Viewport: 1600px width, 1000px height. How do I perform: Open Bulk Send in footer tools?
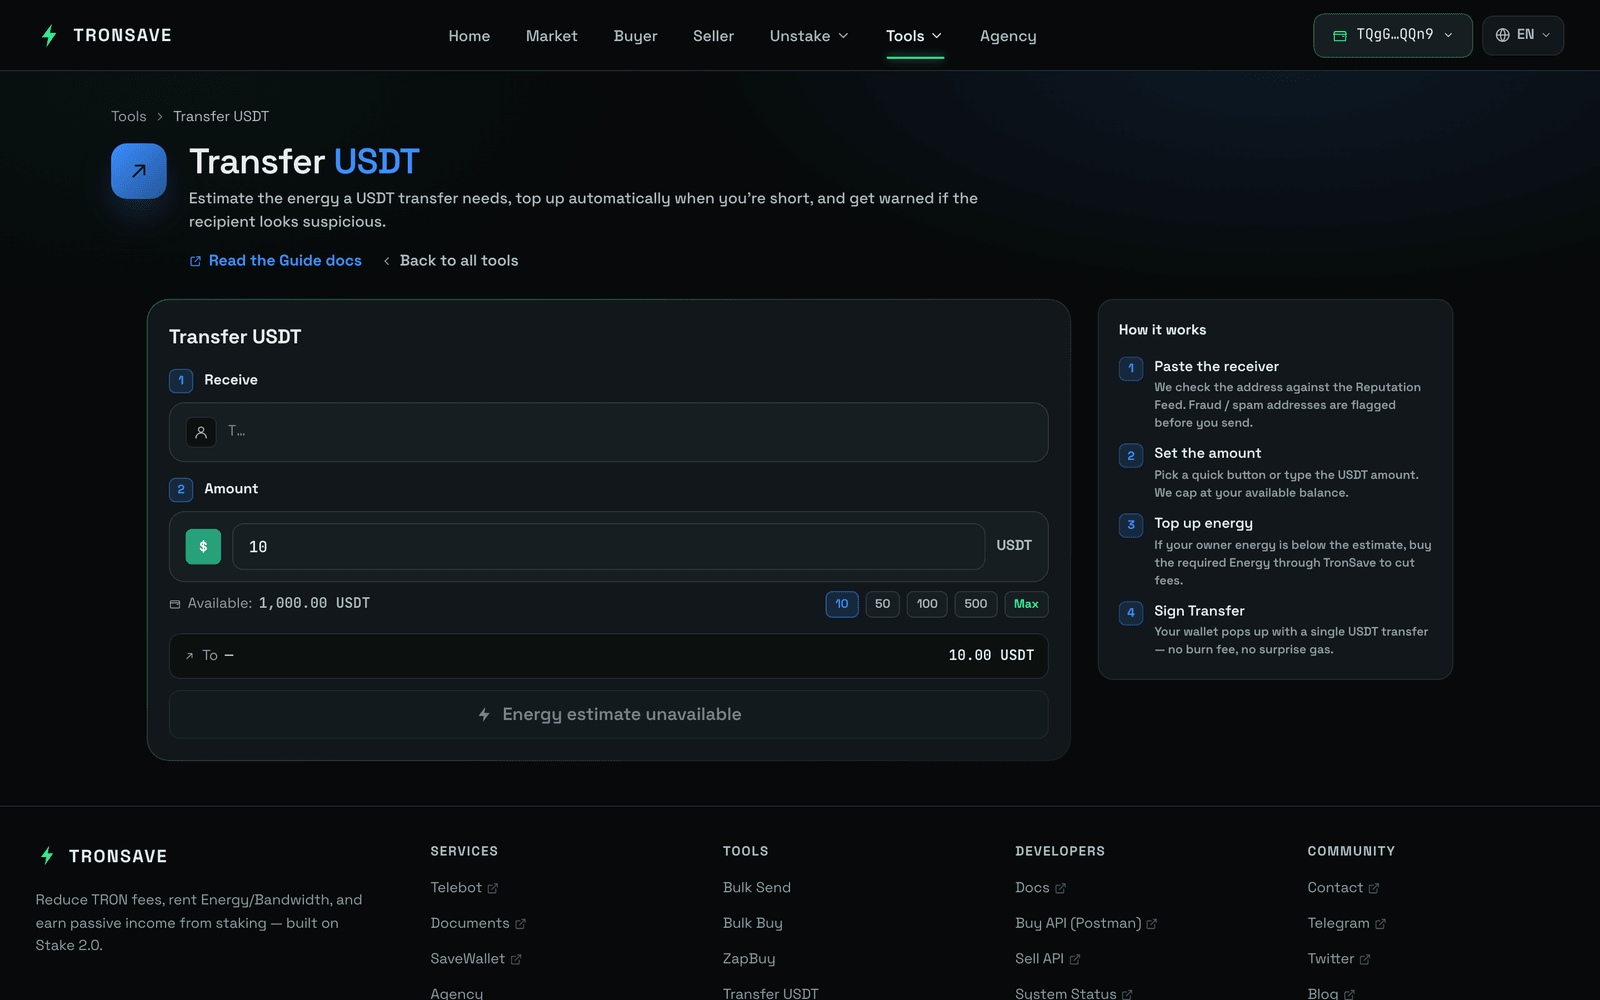757,888
